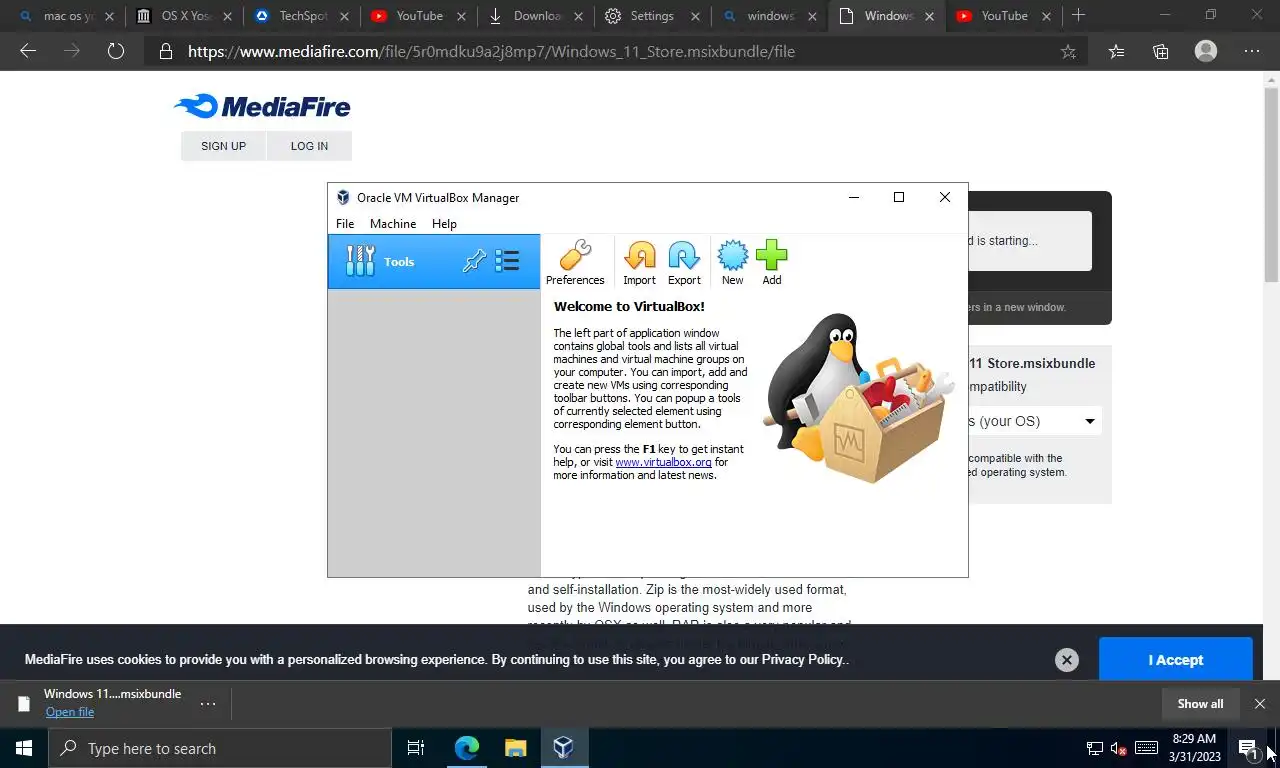
Task: Open more options for downloaded msixbundle
Action: (x=208, y=703)
